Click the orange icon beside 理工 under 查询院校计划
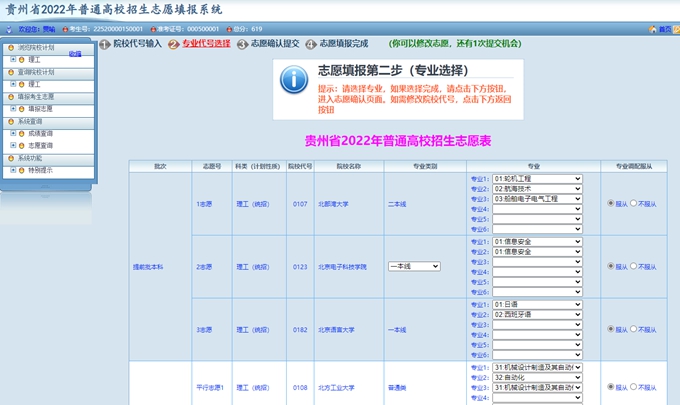Screen dimensions: 680x405 point(21,84)
